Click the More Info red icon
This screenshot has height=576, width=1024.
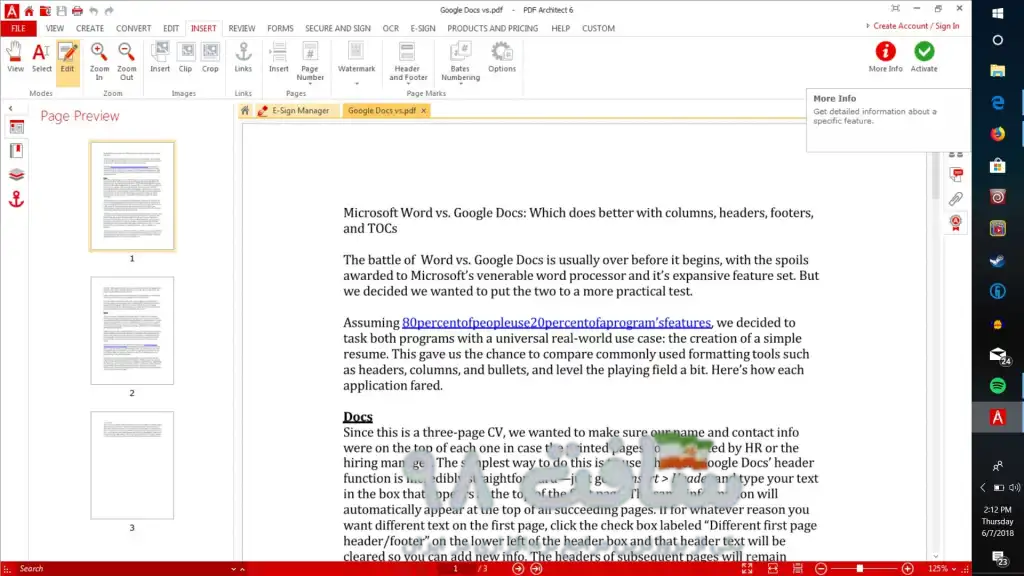click(886, 52)
